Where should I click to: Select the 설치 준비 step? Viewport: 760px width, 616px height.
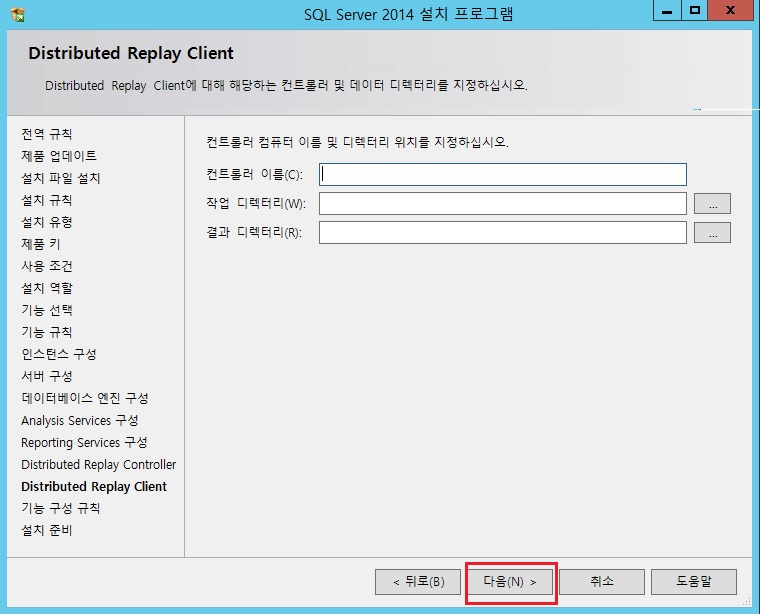pyautogui.click(x=47, y=530)
